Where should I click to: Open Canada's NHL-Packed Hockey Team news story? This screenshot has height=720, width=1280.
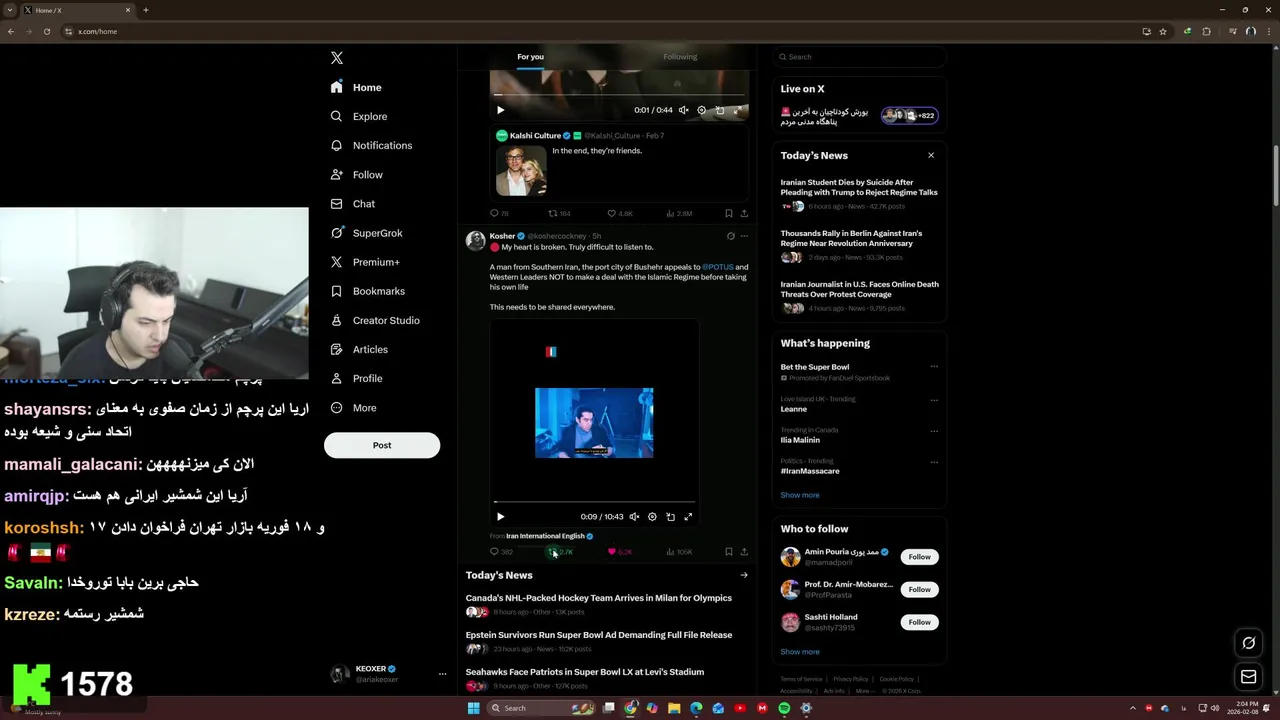[x=599, y=598]
